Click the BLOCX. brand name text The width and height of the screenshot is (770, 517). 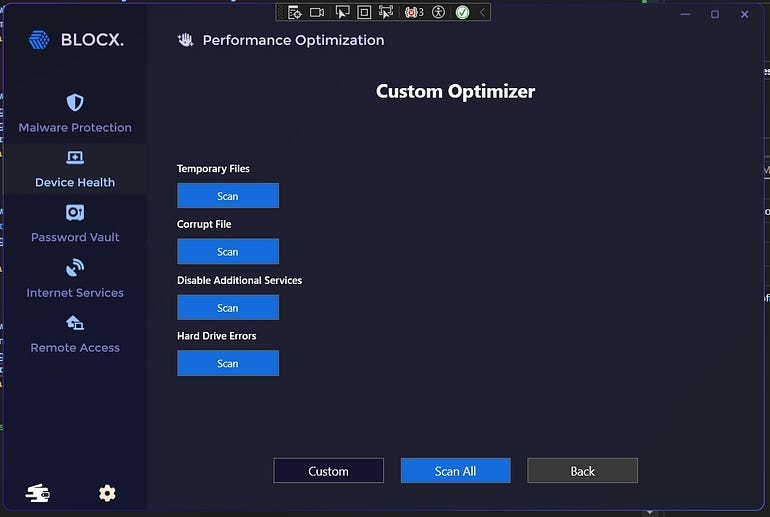point(92,40)
